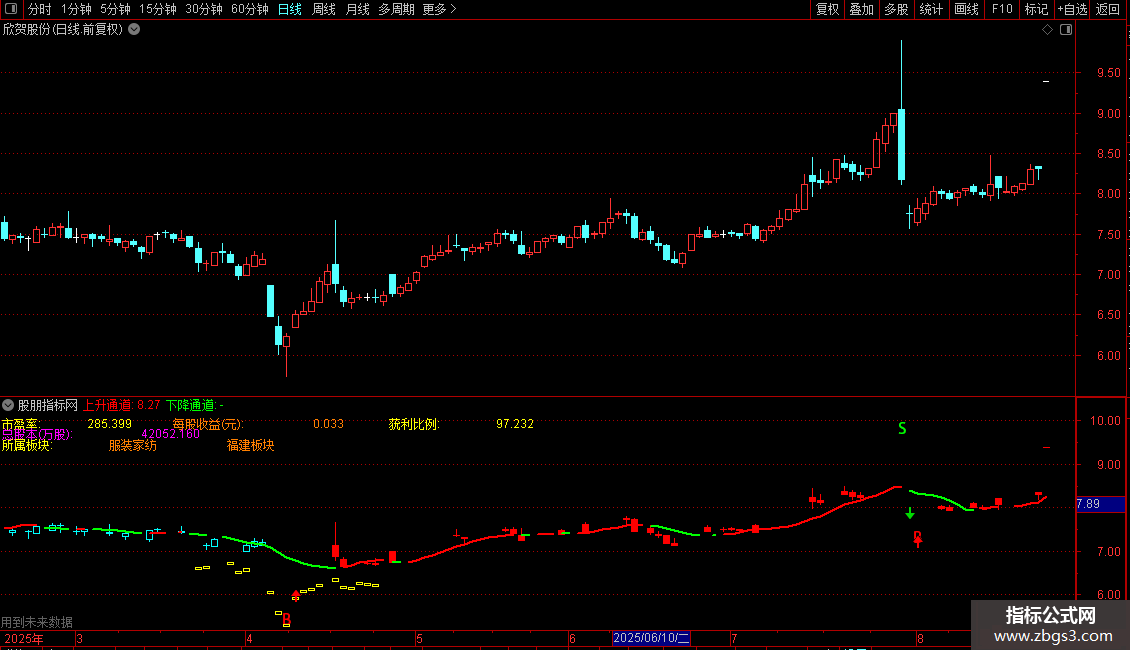Screen dimensions: 1130x650
Task: Click the 0.033 earnings value
Action: 329,424
